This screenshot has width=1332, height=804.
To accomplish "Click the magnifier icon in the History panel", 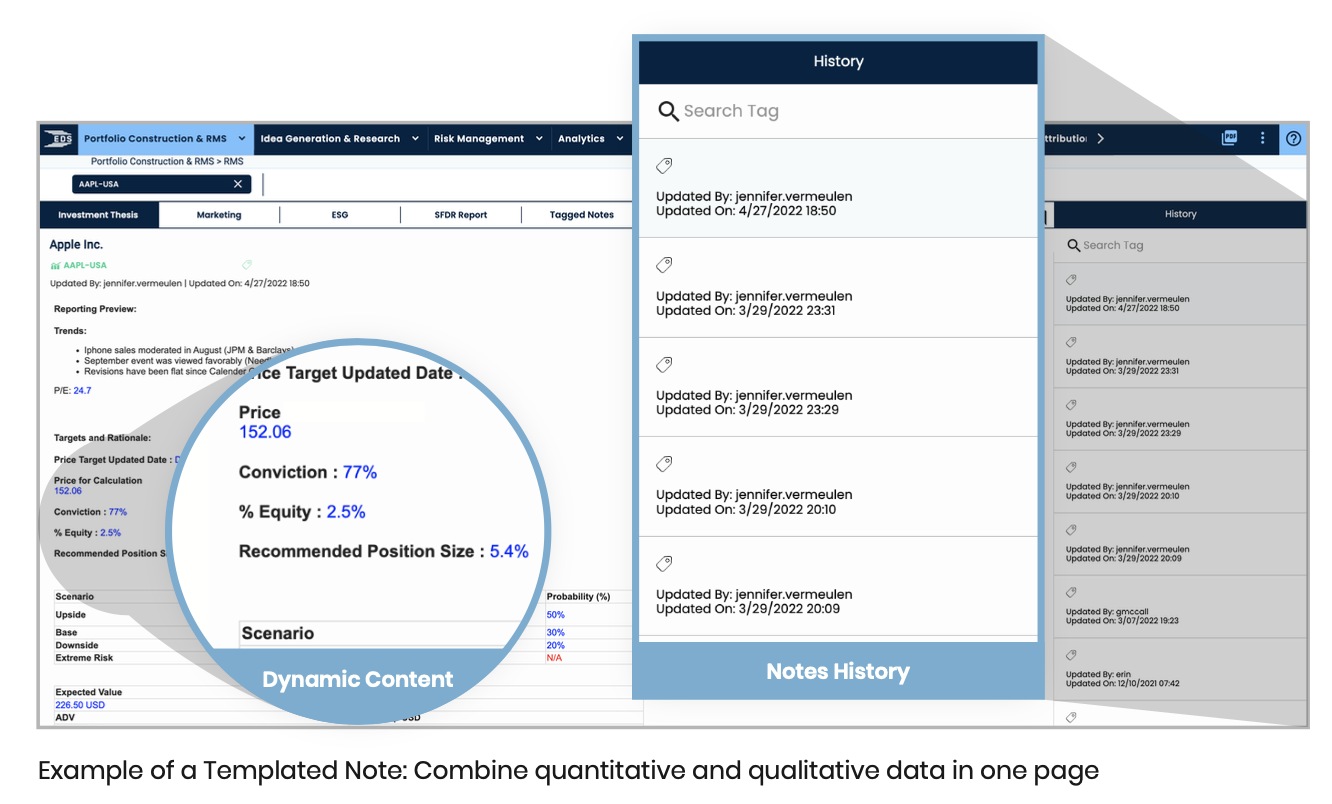I will [668, 111].
